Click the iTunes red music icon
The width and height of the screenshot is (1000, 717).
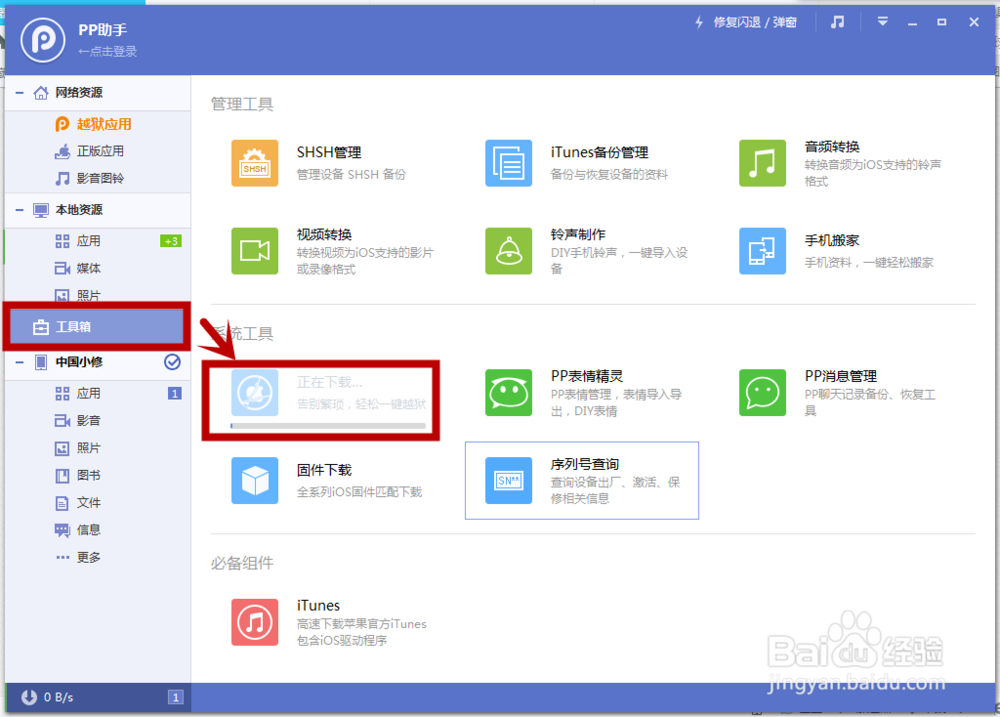click(254, 622)
